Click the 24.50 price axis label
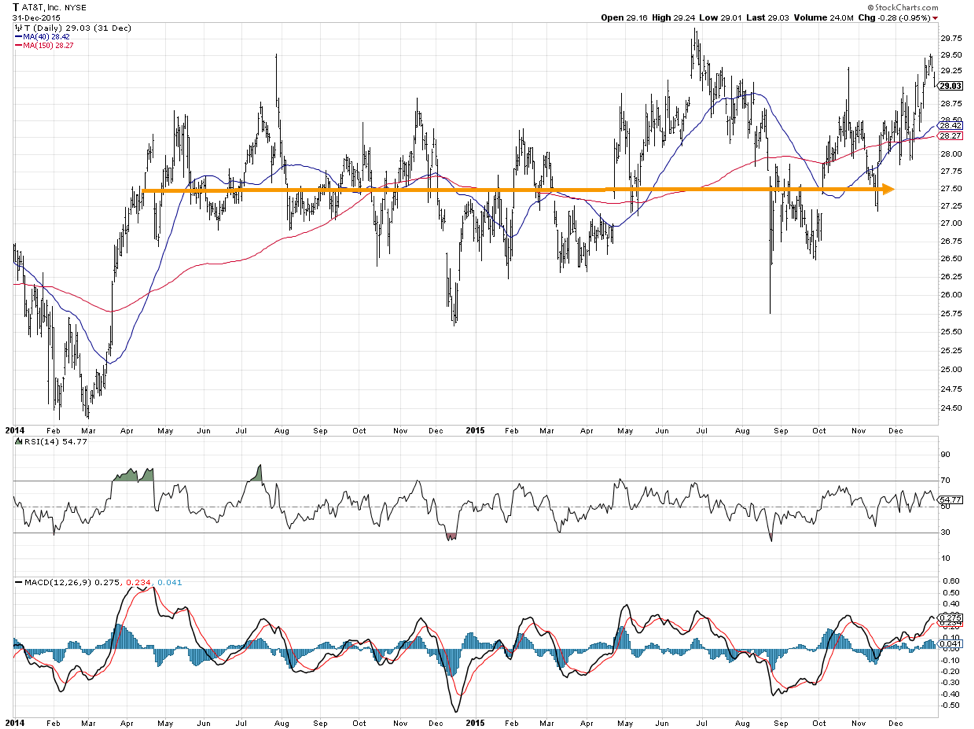This screenshot has height=729, width=974. (951, 407)
